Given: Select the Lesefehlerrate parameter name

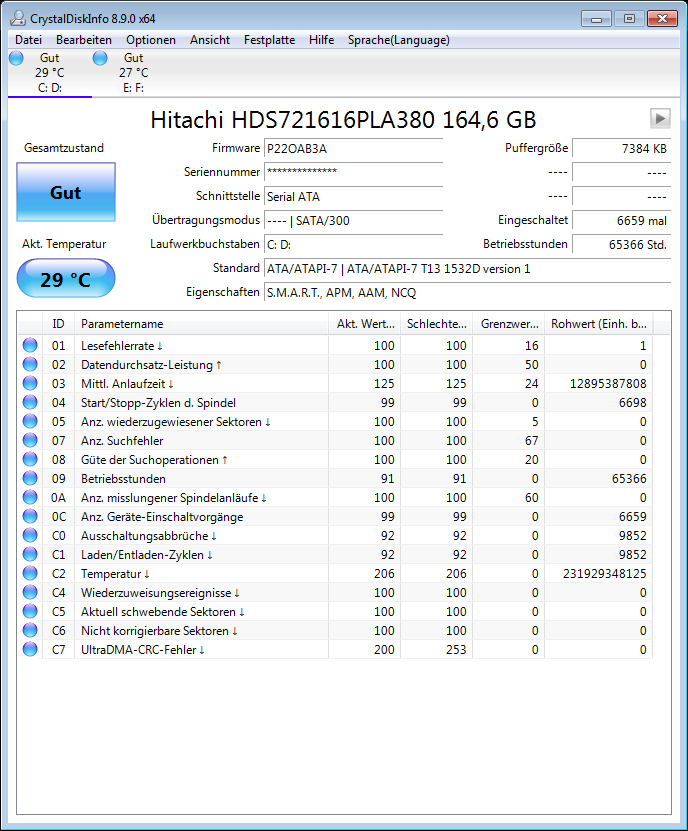Looking at the screenshot, I should [121, 346].
